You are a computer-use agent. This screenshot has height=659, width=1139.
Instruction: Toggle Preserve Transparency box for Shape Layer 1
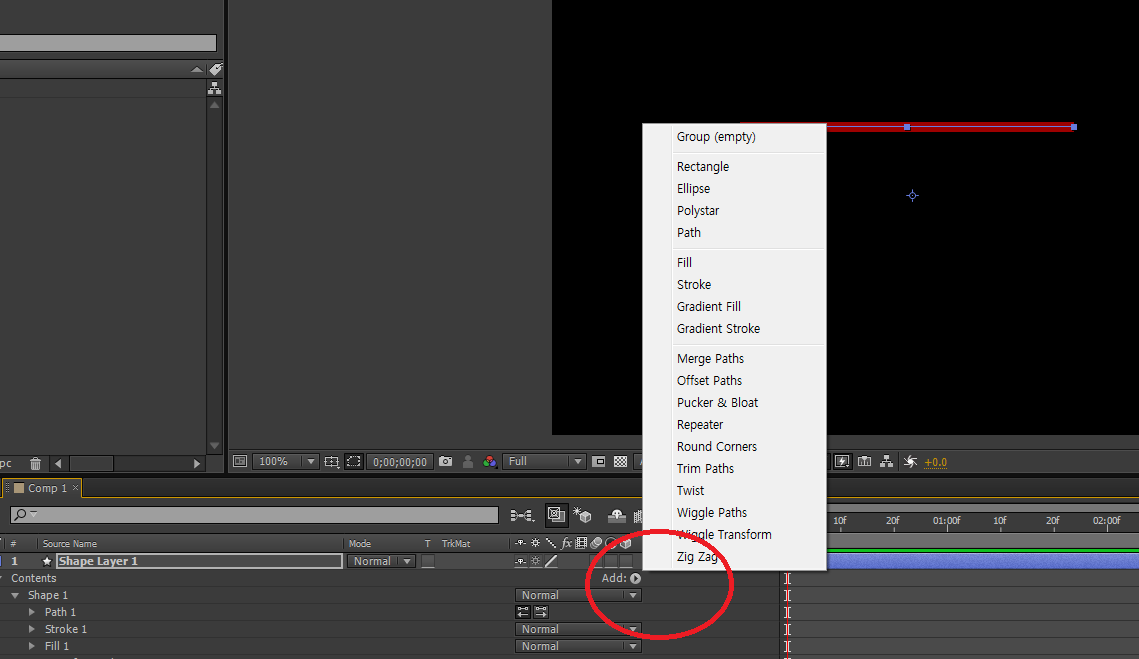(x=428, y=561)
